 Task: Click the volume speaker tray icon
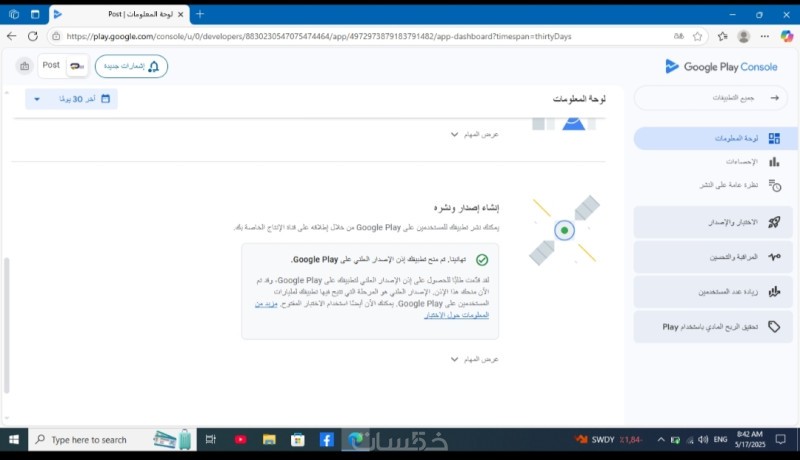(x=703, y=440)
